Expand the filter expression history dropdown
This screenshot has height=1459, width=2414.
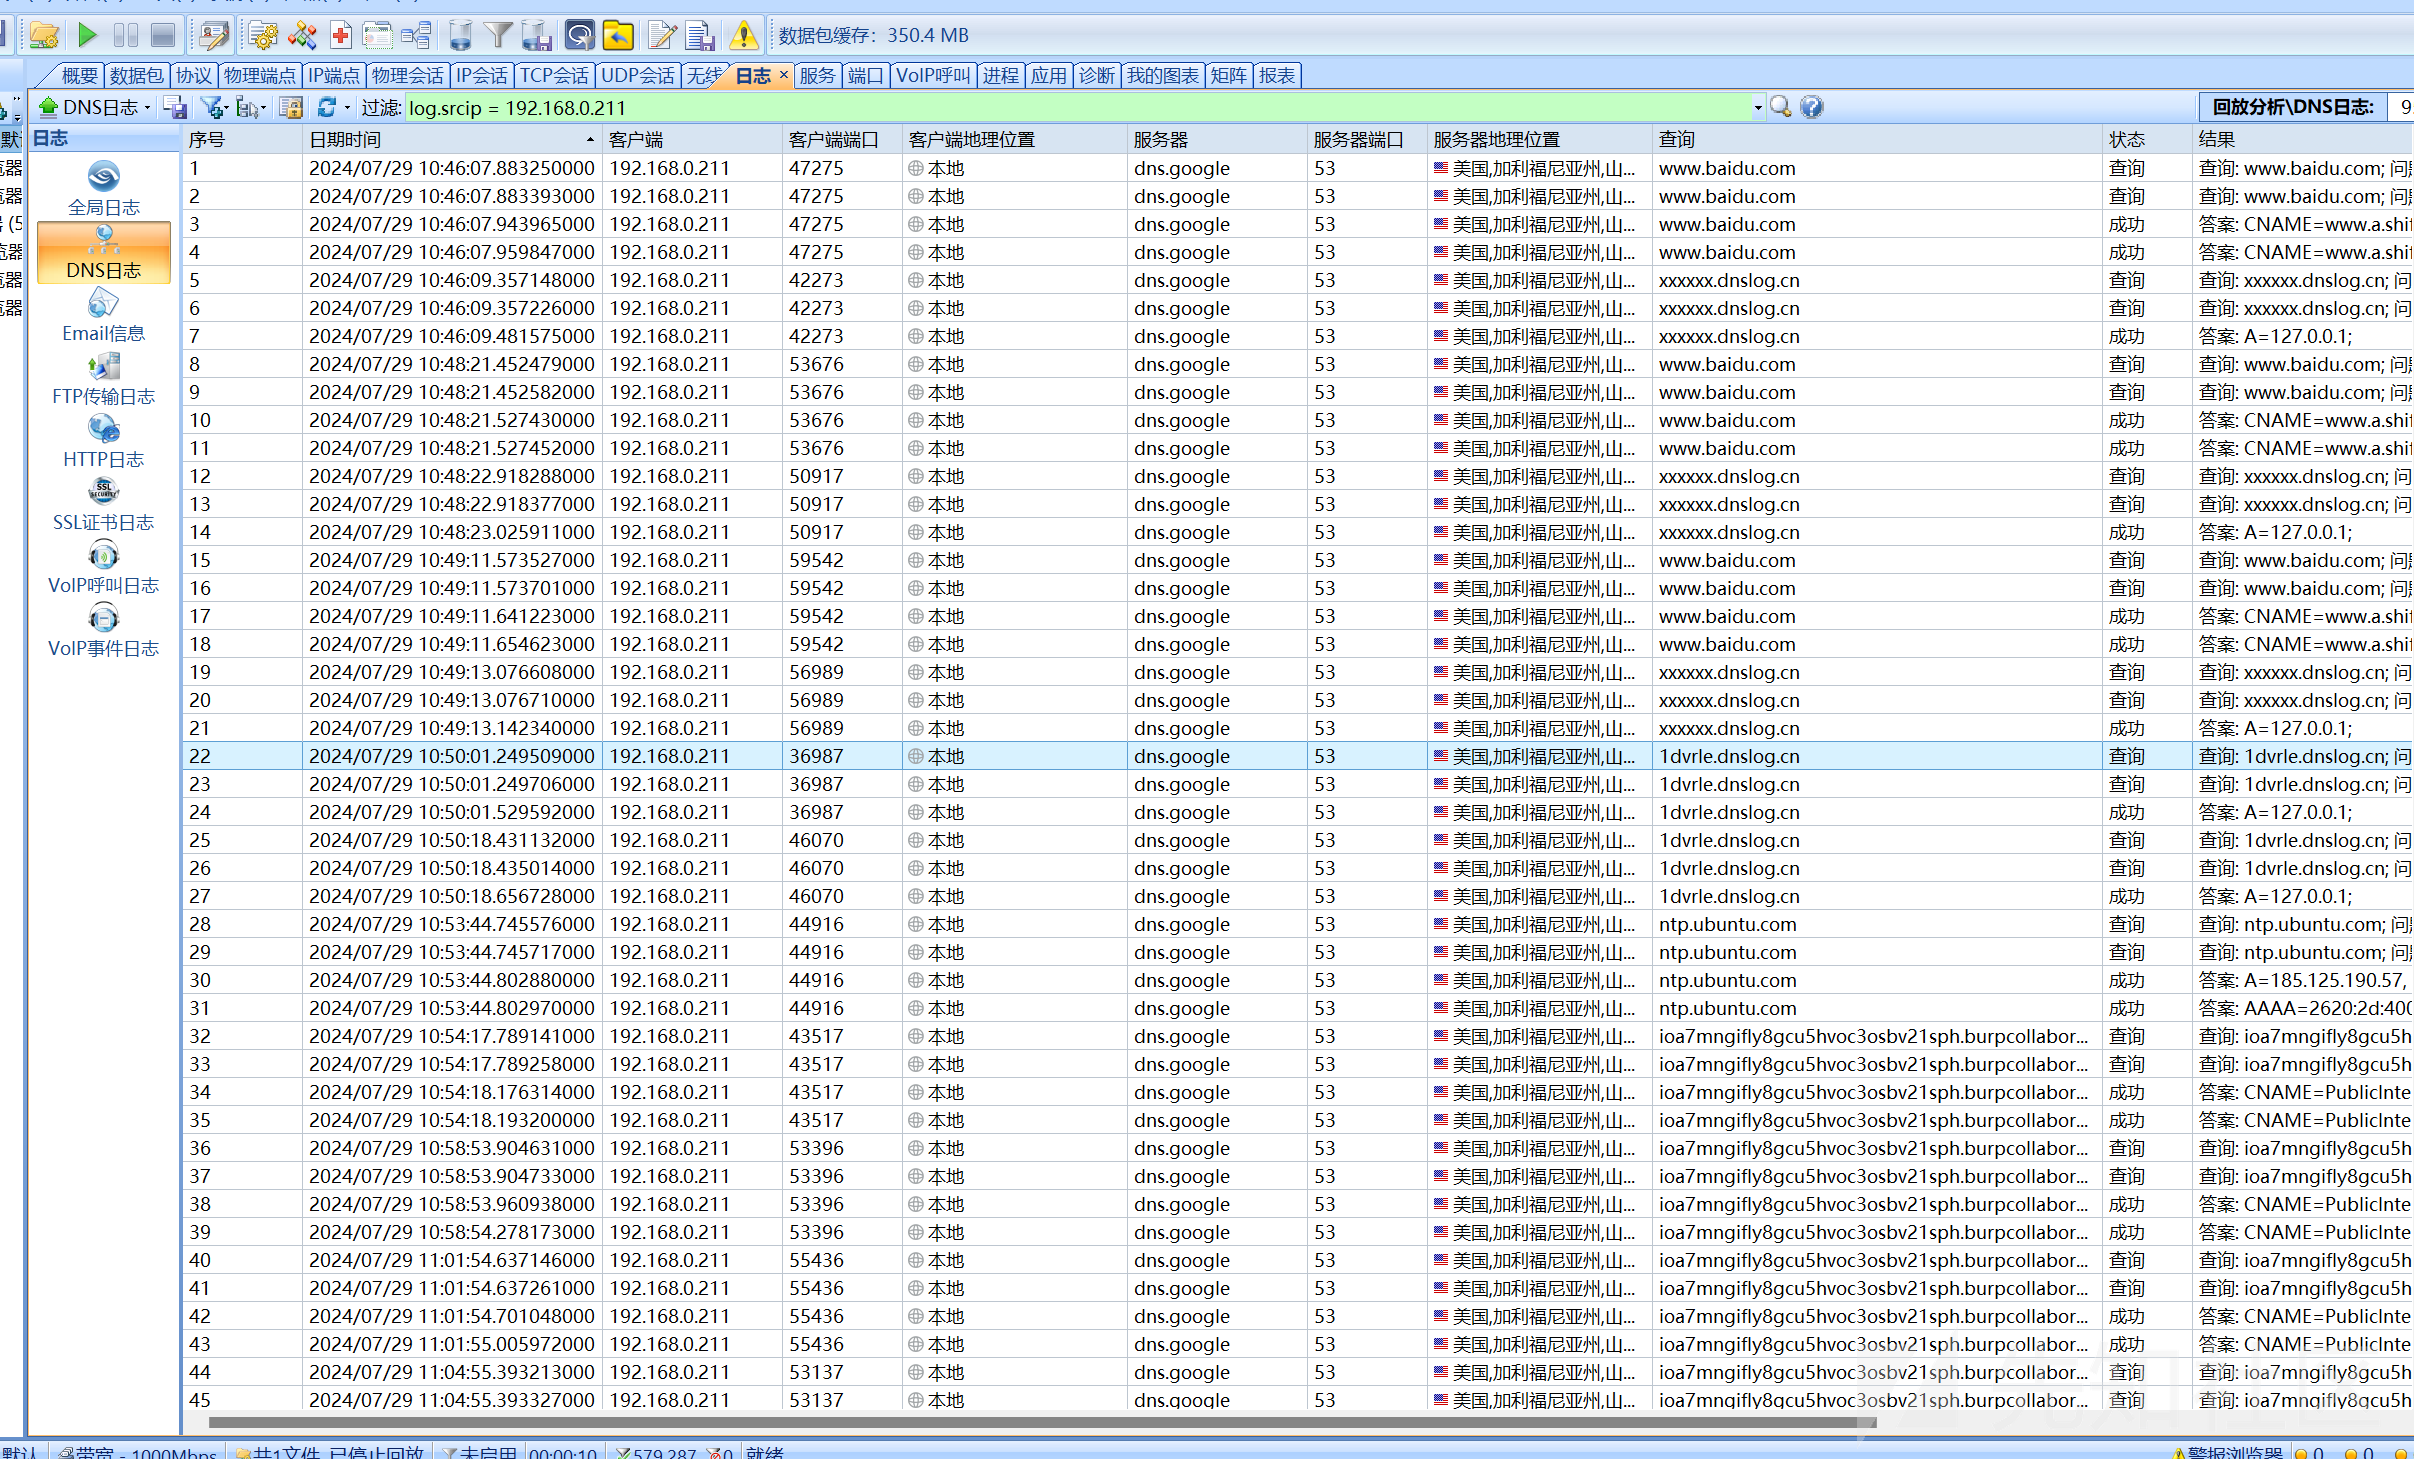[x=1758, y=107]
